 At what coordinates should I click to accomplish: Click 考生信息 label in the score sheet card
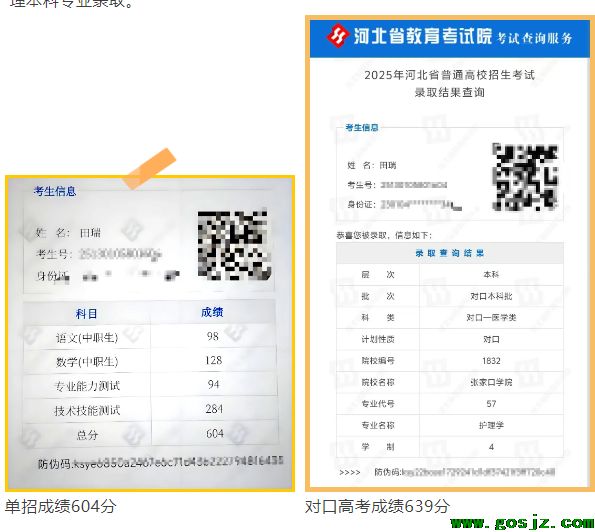coord(55,191)
